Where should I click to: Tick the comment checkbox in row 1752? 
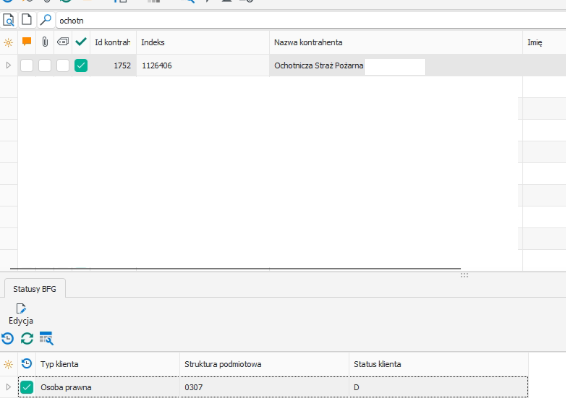coord(27,65)
